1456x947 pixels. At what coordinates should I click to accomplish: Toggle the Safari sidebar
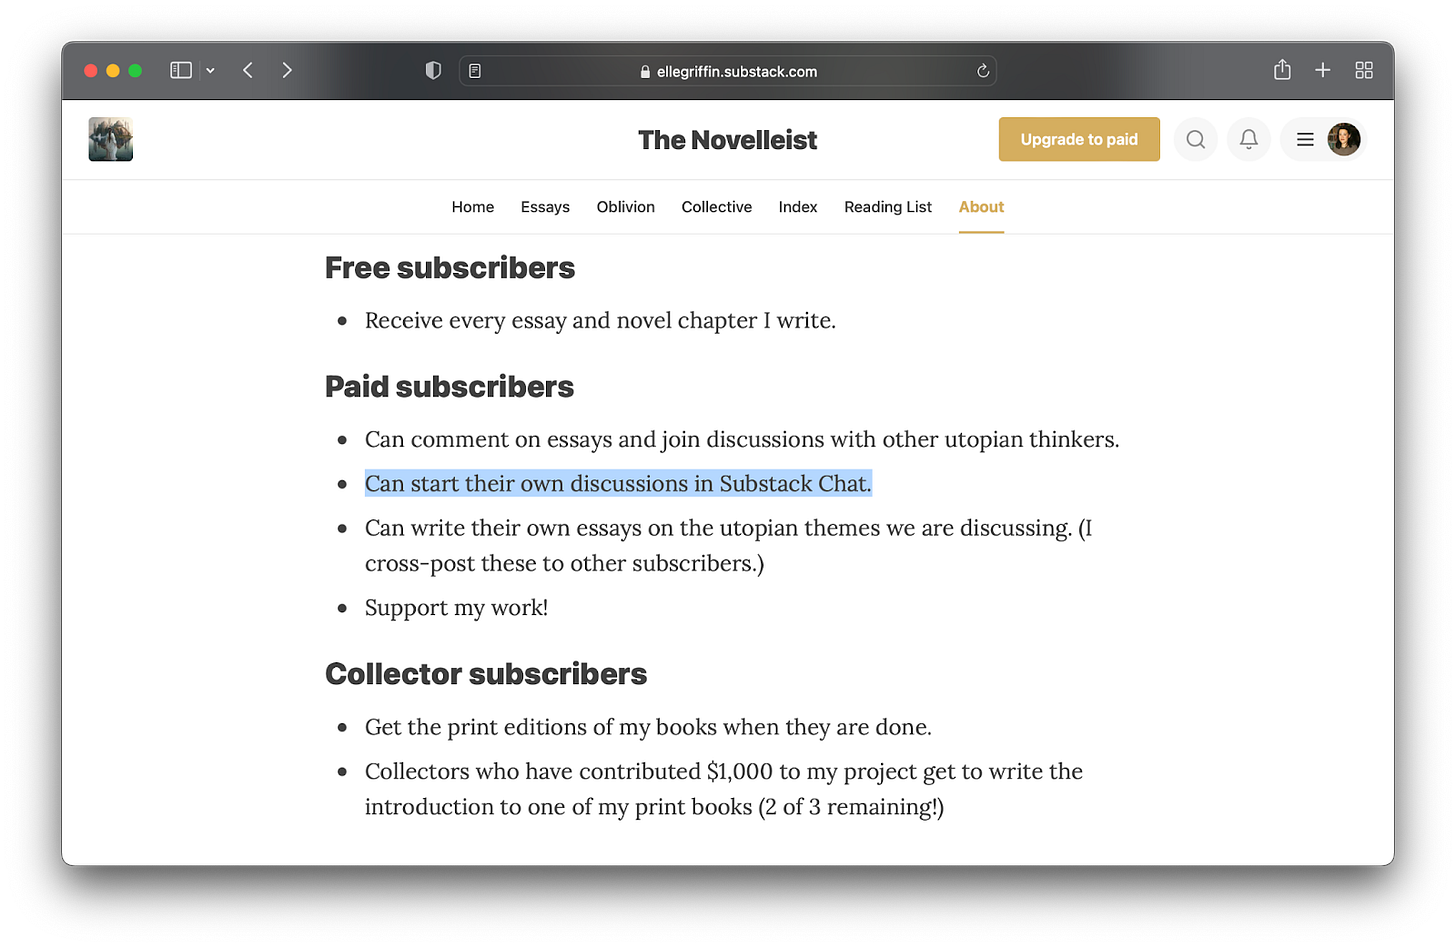(180, 70)
